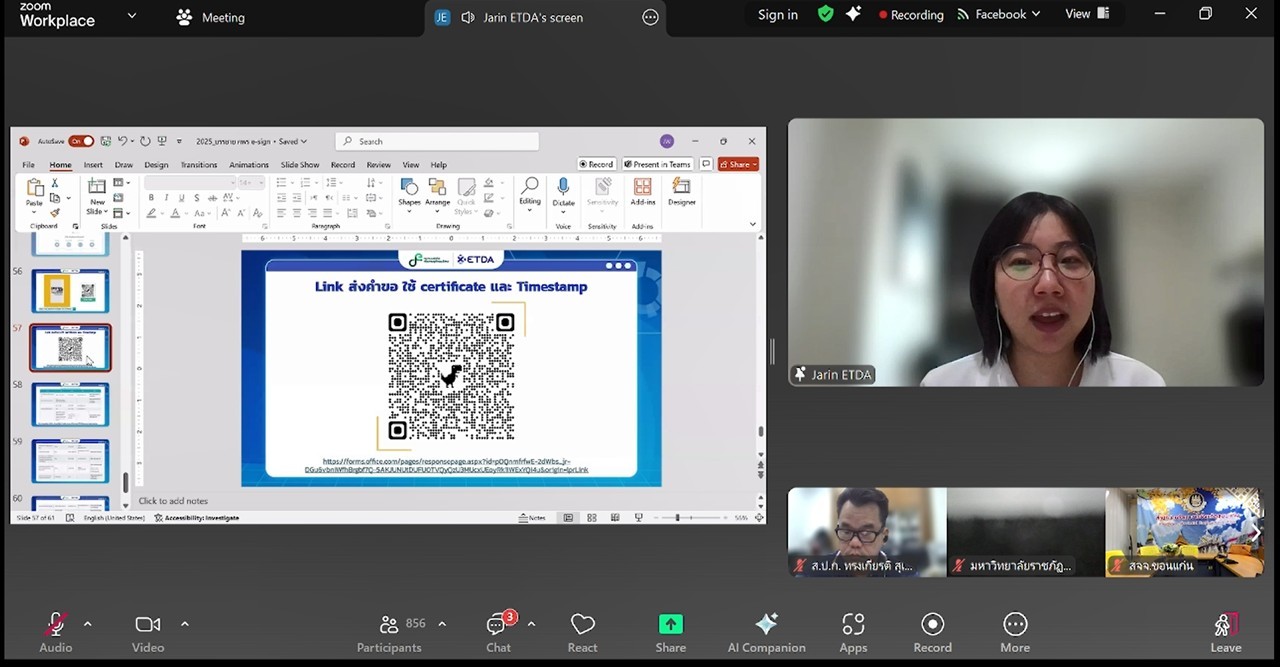Switch to the Design ribbon tab
1280x668 pixels.
coord(156,165)
